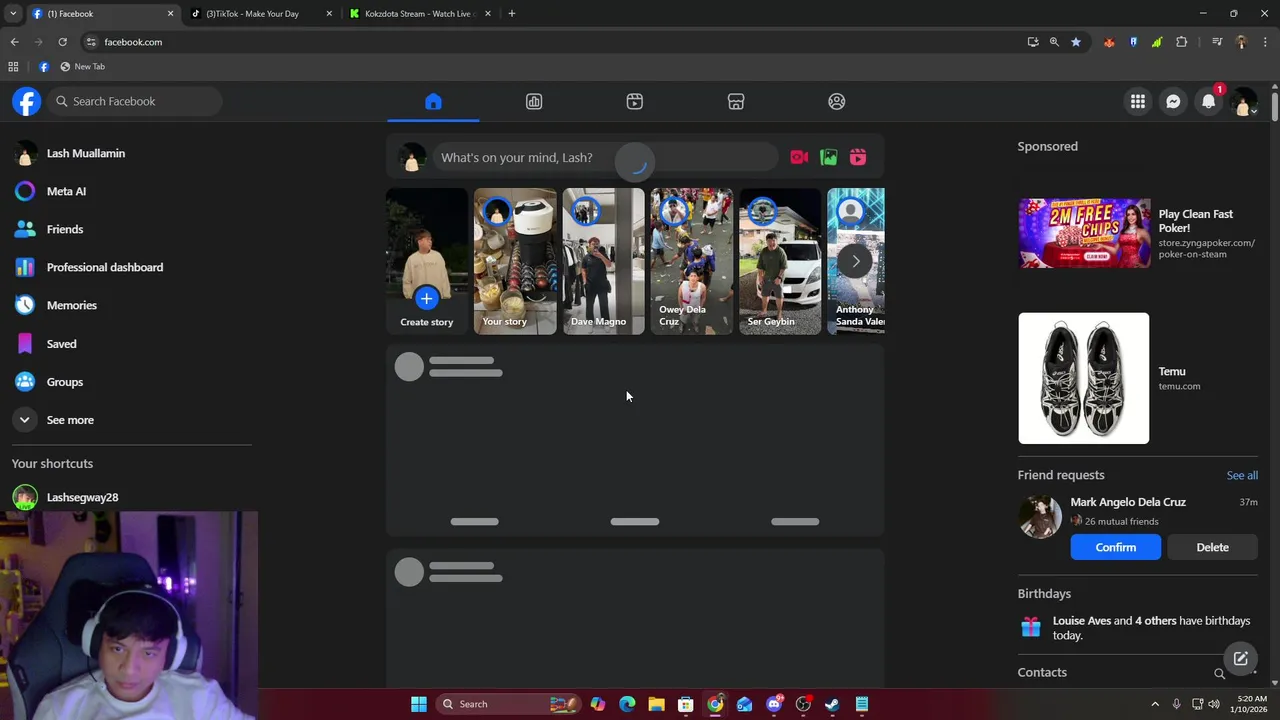Show hidden system tray icons
Image resolution: width=1280 pixels, height=720 pixels.
[1155, 704]
